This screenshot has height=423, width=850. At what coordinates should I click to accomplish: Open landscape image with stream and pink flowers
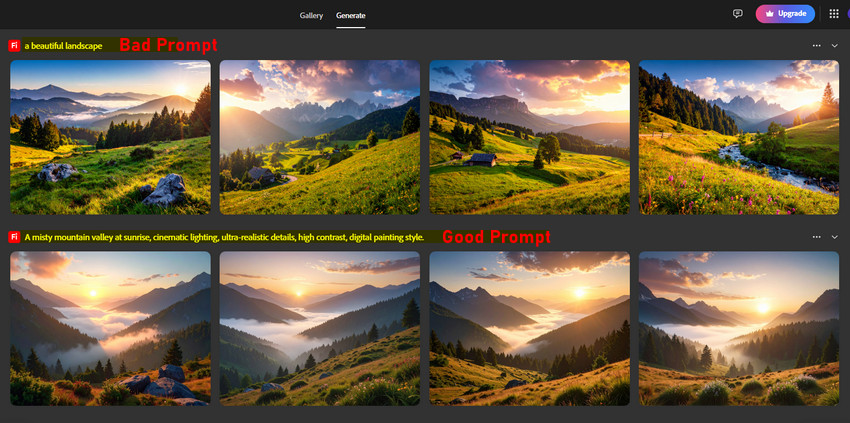click(x=739, y=137)
